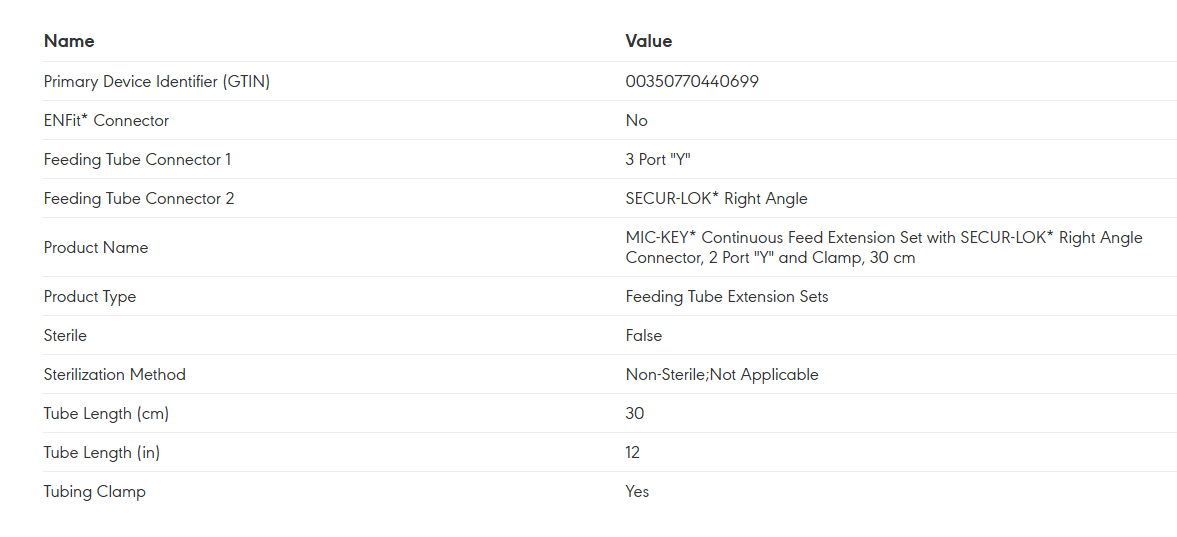Click the Name column header
This screenshot has height=537, width=1177.
pos(69,41)
